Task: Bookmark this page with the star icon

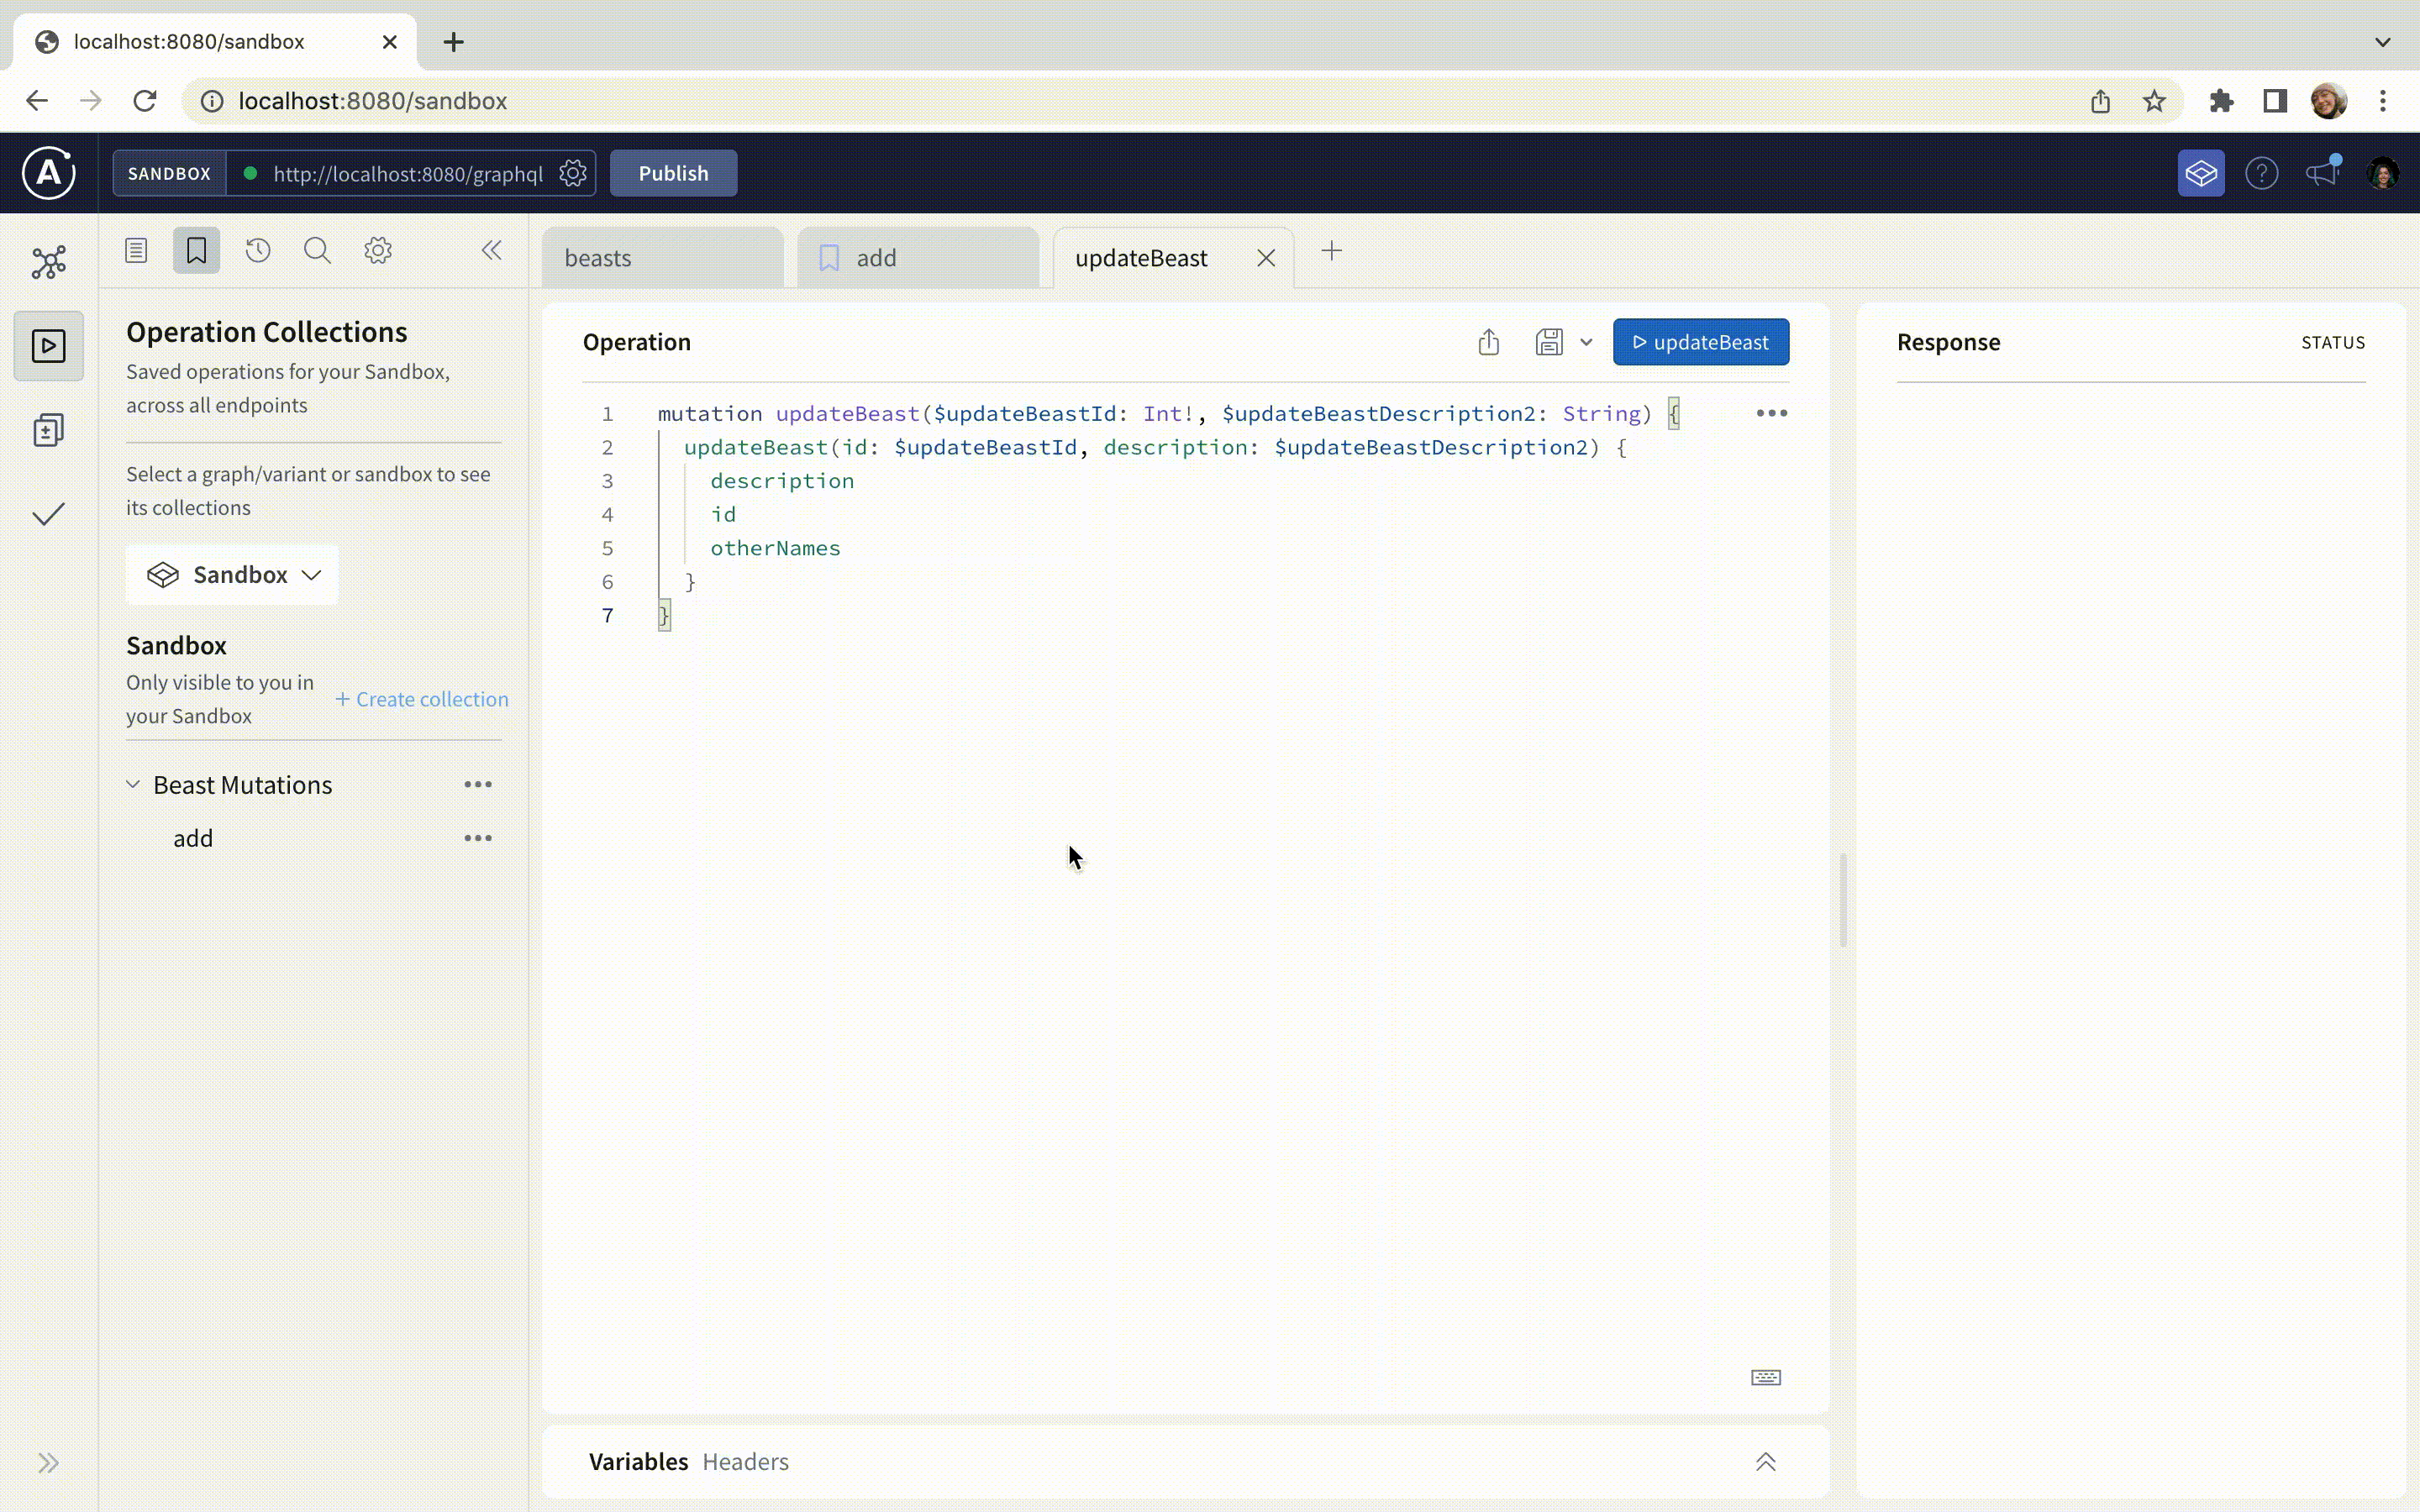Action: (2154, 101)
